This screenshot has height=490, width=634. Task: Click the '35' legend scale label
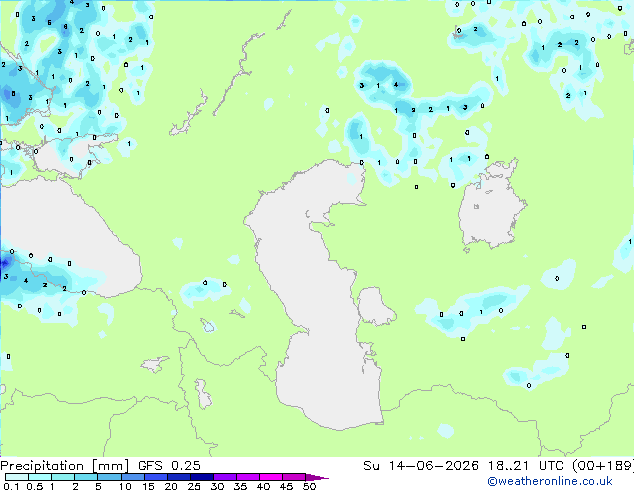pos(240,486)
